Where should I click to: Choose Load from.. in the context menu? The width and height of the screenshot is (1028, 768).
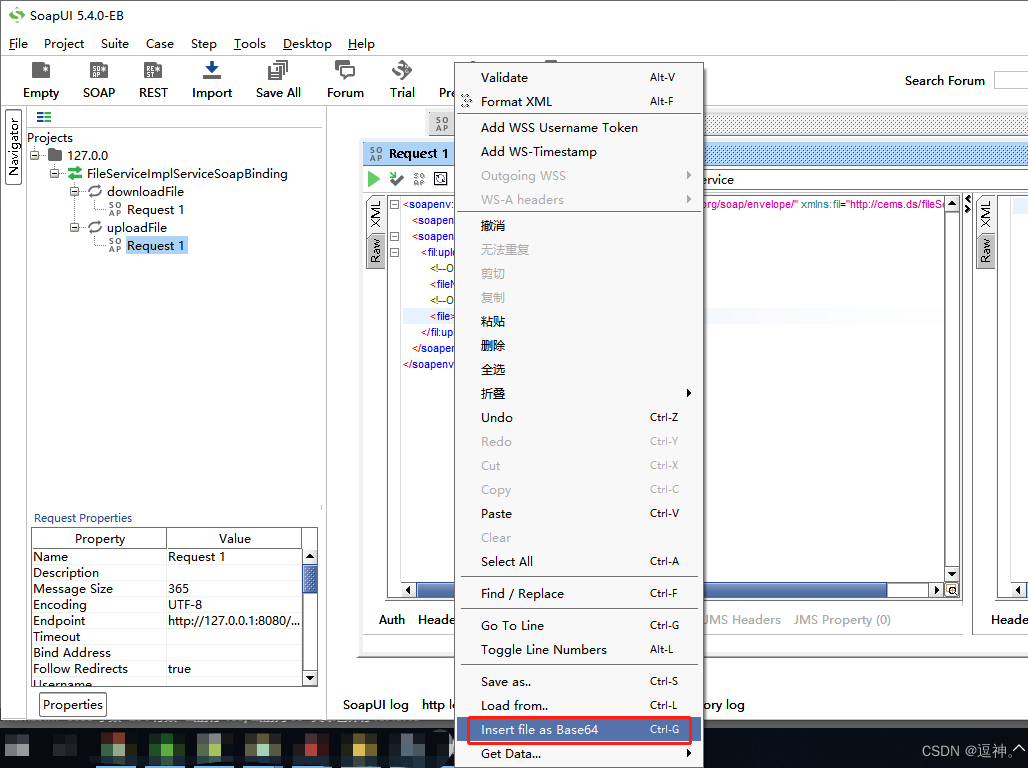(579, 705)
